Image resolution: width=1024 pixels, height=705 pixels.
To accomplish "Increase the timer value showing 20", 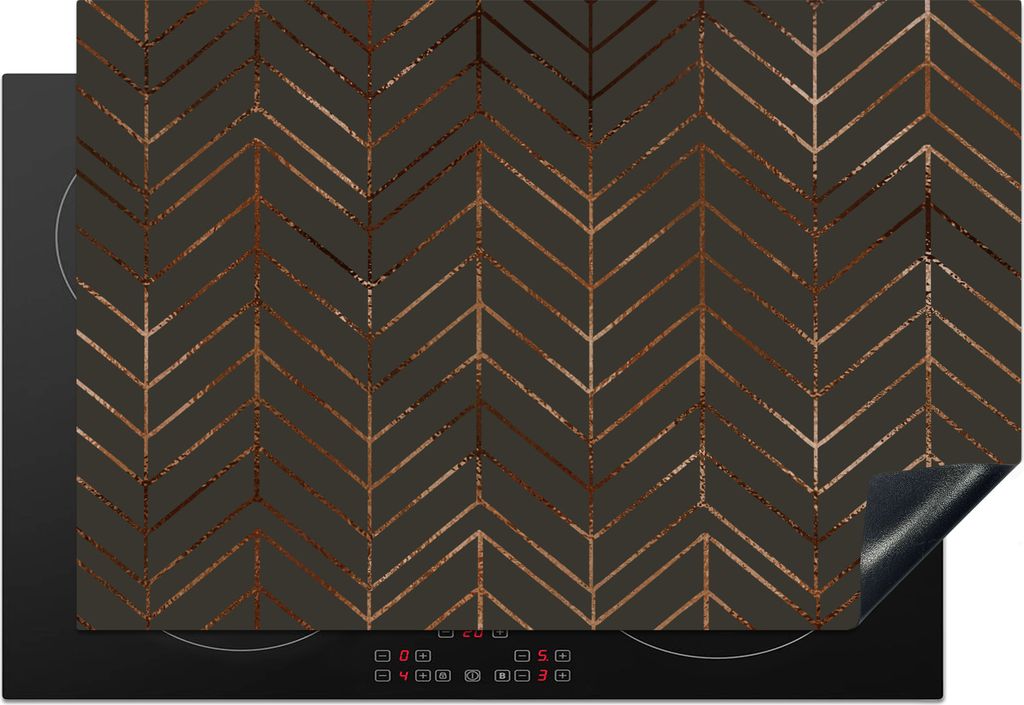I will click(500, 633).
